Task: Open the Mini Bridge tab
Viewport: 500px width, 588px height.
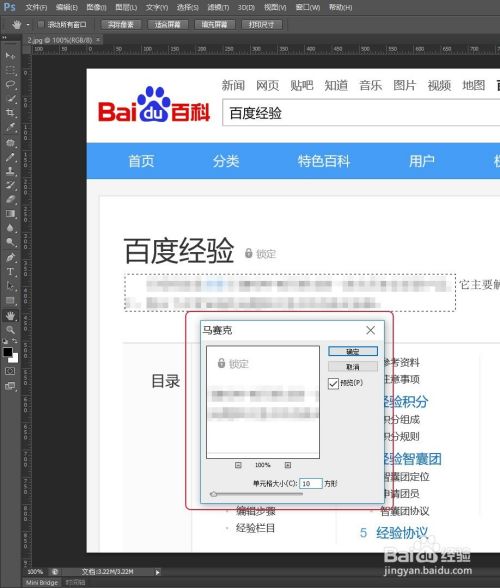Action: 42,582
